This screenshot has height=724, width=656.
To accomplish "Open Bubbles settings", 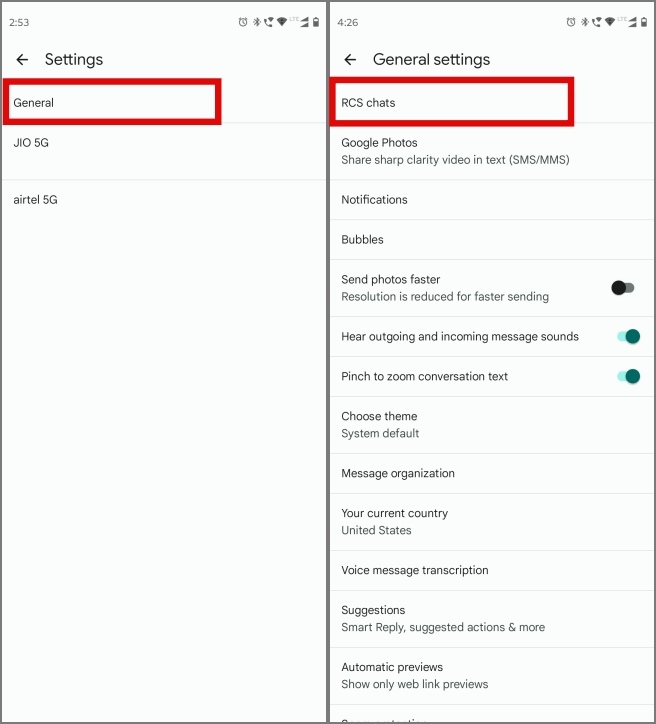I will coord(492,240).
